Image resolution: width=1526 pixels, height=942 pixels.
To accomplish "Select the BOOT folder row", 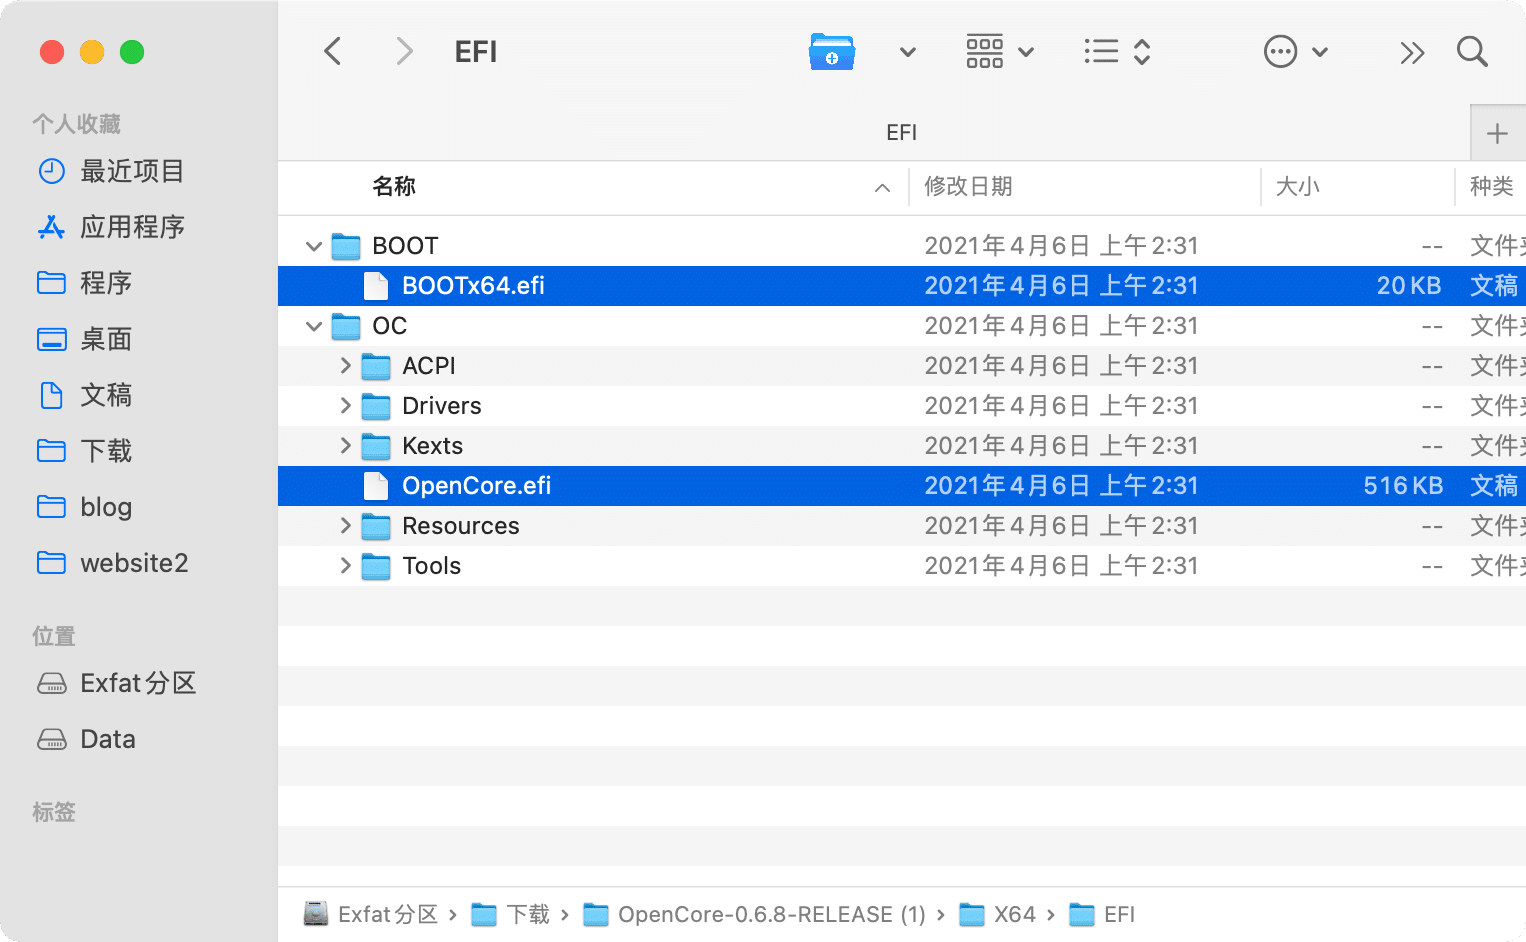I will pyautogui.click(x=902, y=246).
